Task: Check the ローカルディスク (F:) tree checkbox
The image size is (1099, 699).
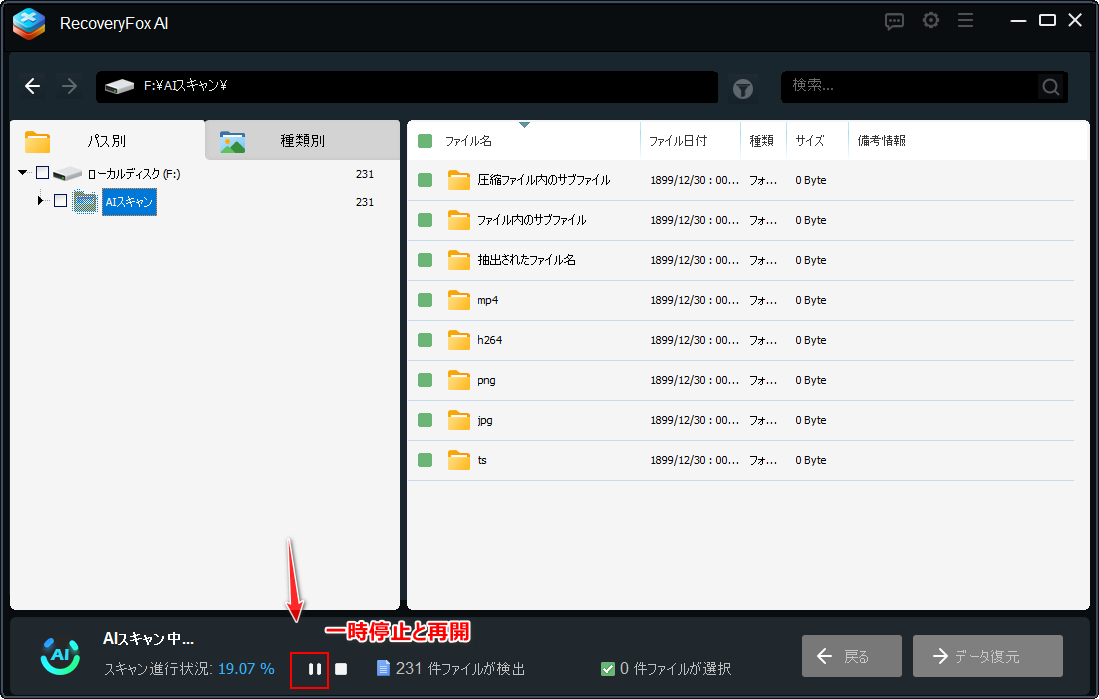Action: click(x=42, y=172)
